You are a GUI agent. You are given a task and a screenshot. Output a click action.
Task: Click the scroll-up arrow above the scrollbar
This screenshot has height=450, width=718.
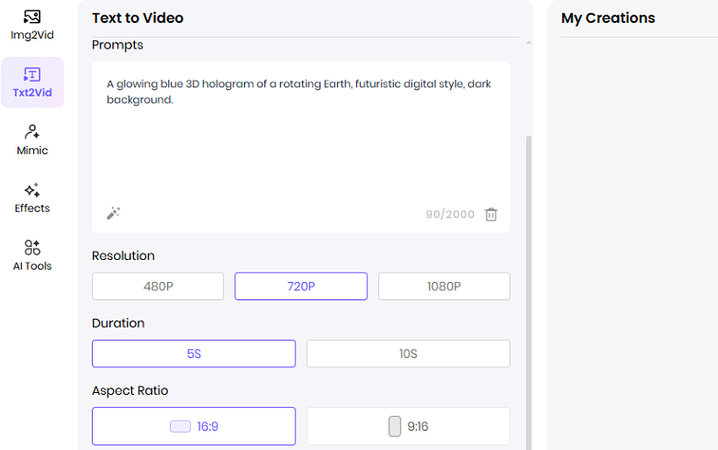[528, 43]
